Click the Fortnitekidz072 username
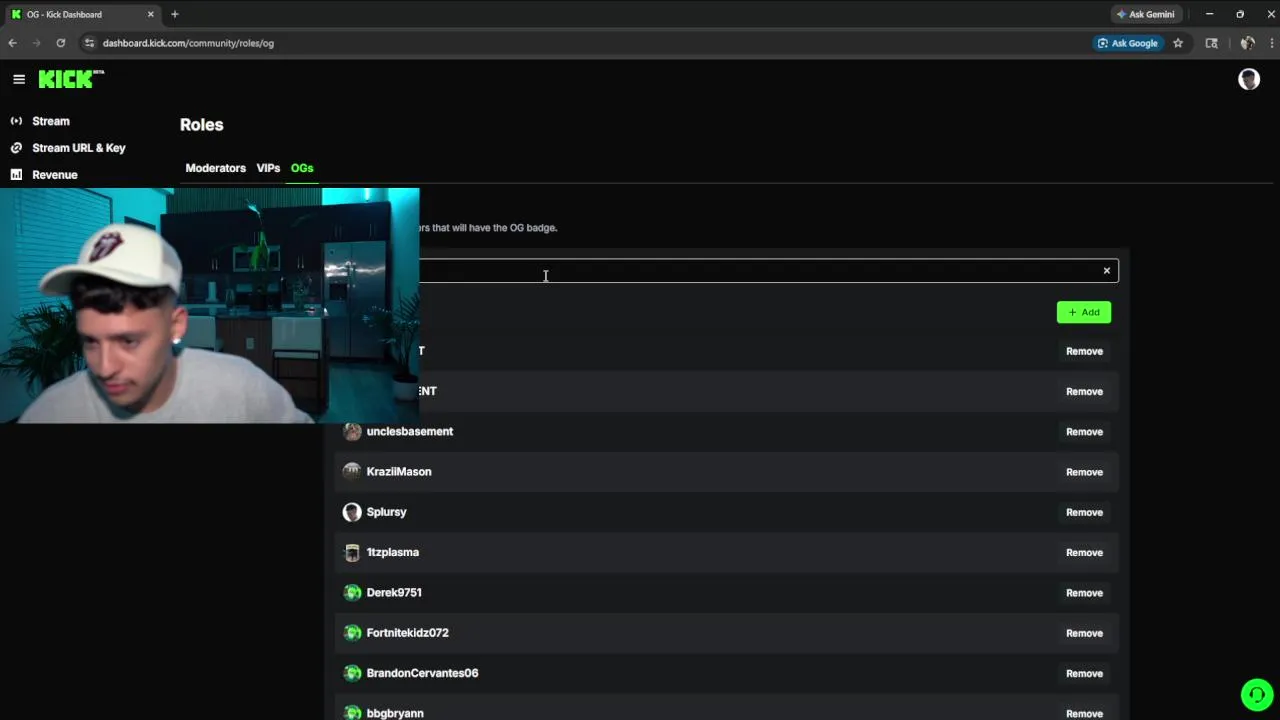The width and height of the screenshot is (1280, 720). (x=407, y=632)
